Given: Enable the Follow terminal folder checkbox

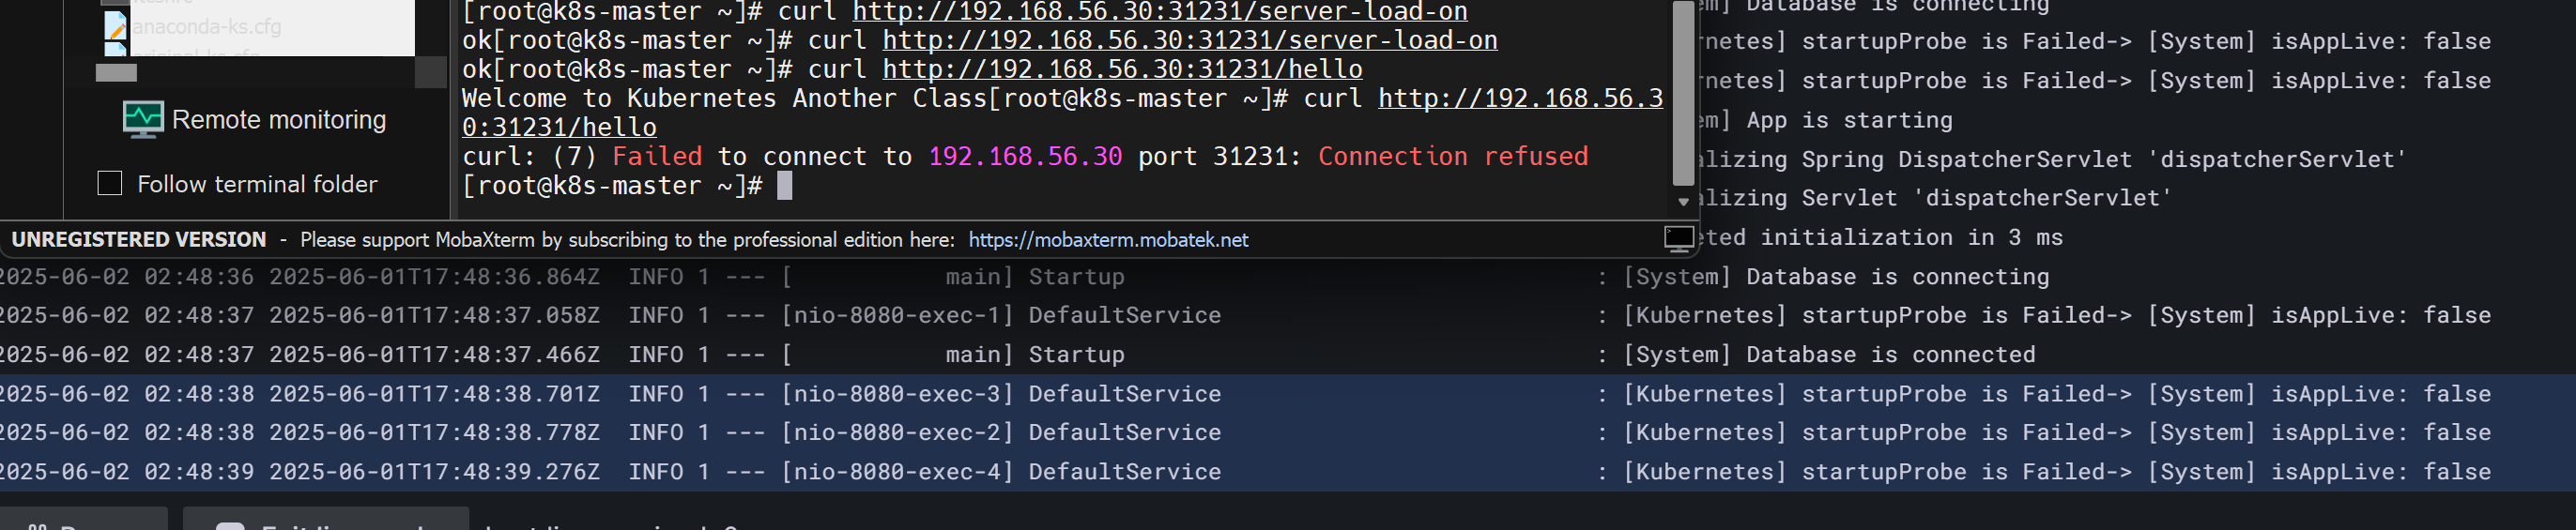Looking at the screenshot, I should (110, 183).
